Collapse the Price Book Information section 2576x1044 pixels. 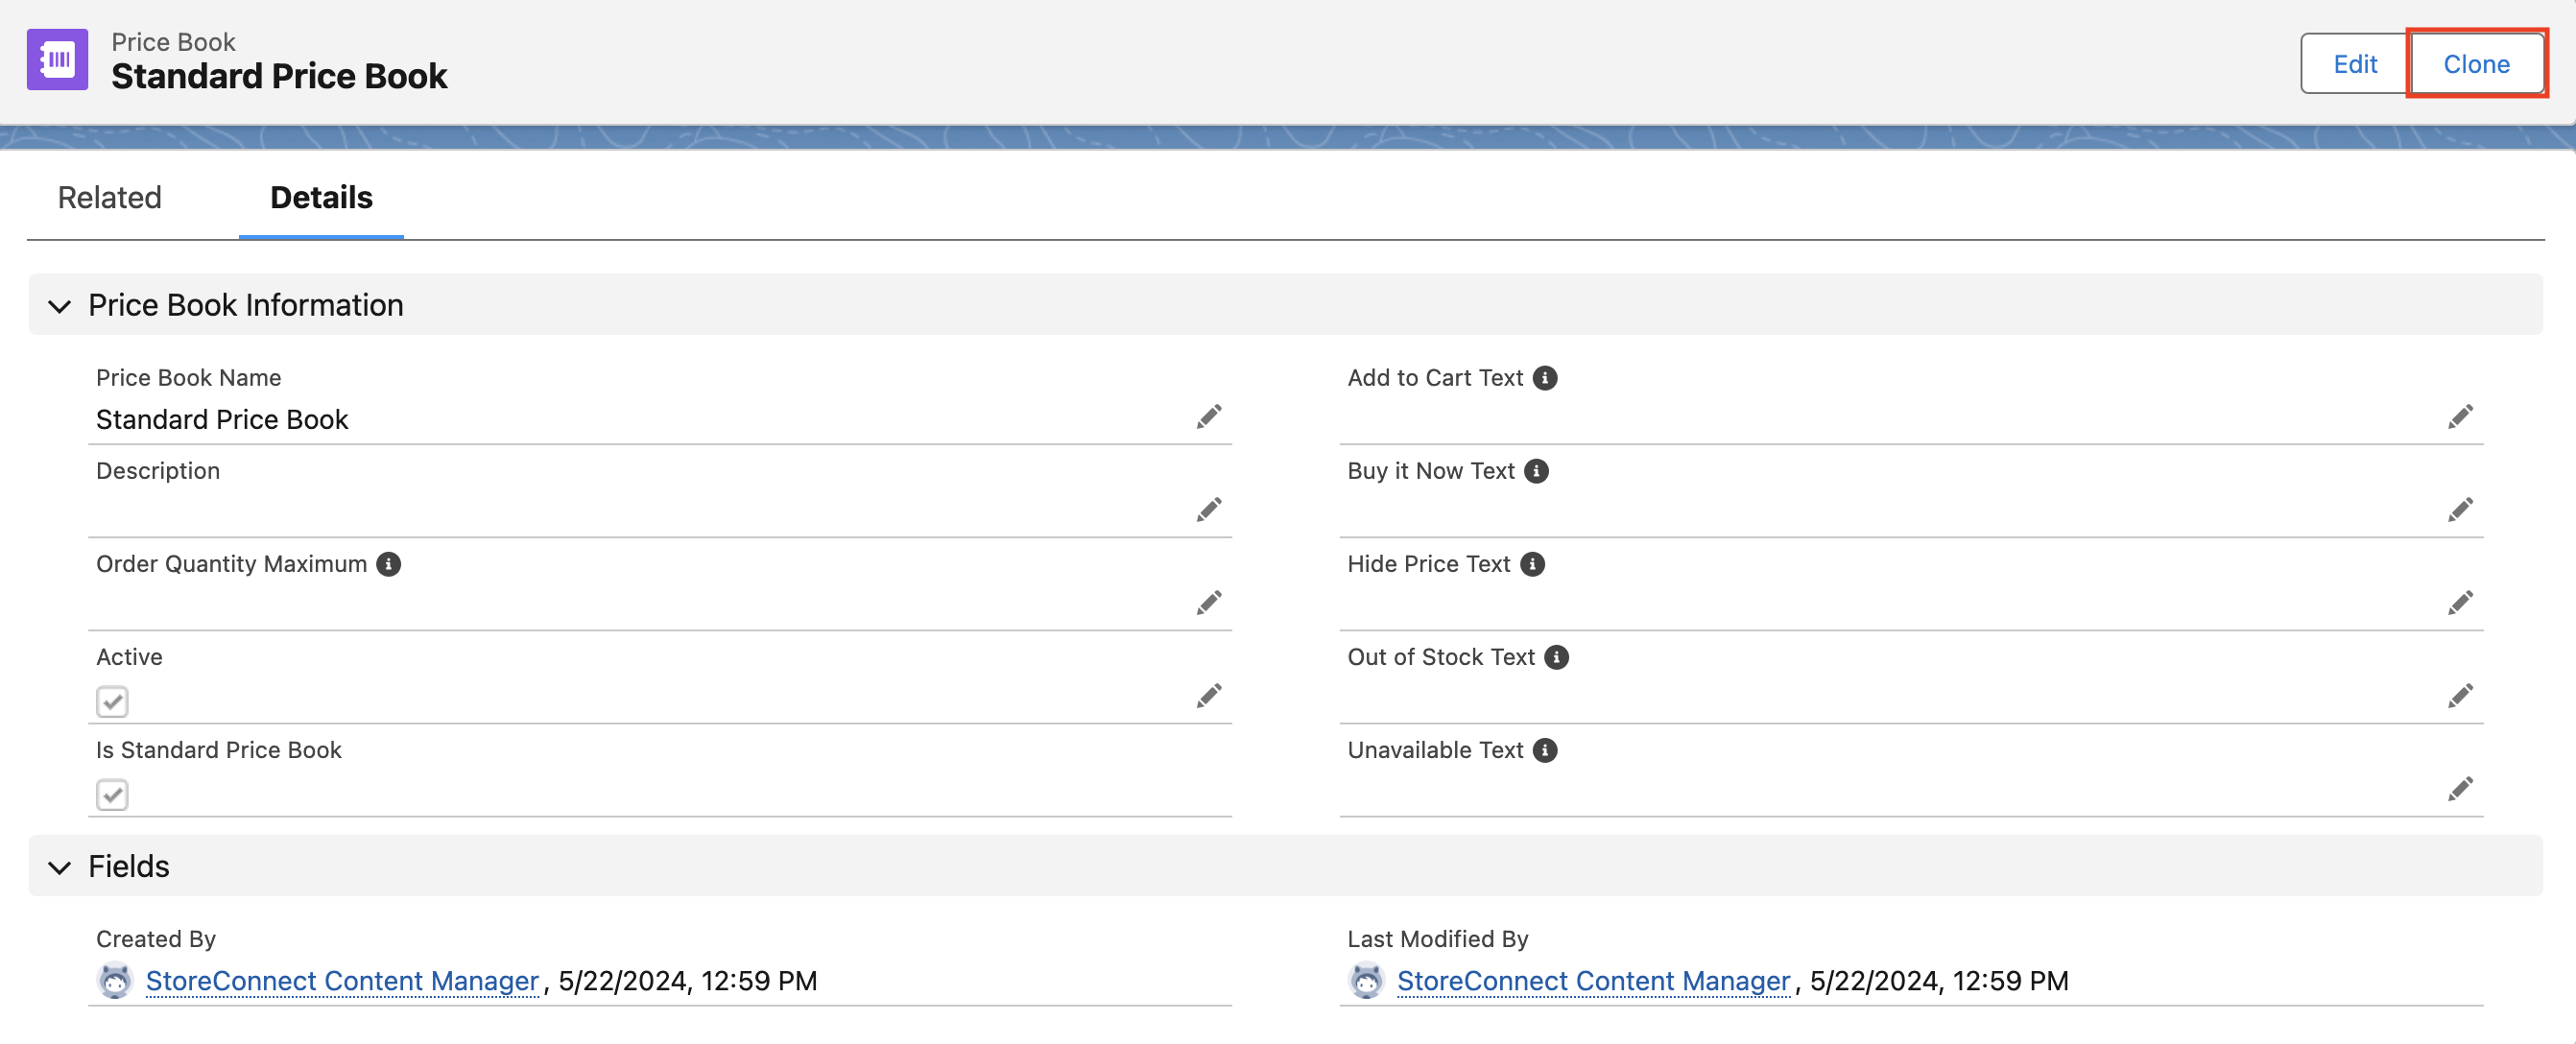pos(60,305)
